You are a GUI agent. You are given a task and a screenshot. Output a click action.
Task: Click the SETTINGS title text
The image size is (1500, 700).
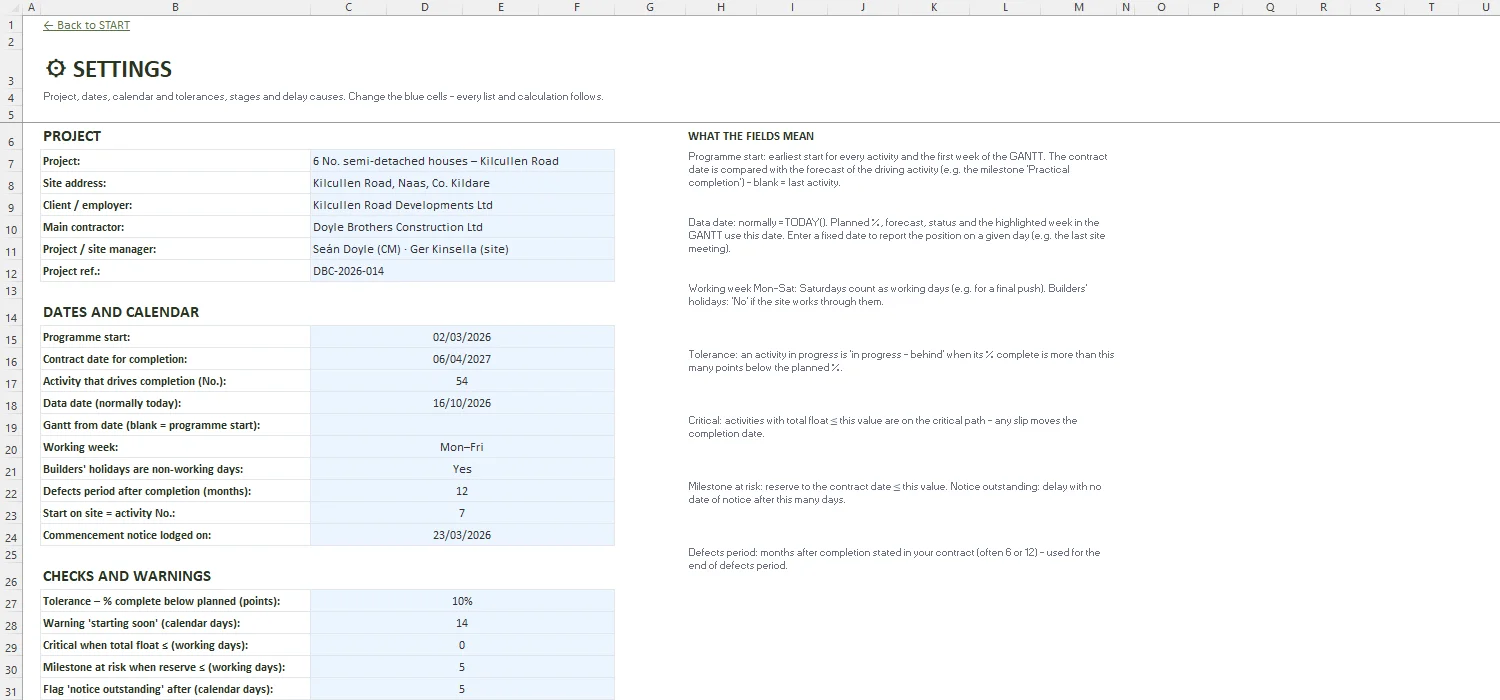click(x=122, y=69)
